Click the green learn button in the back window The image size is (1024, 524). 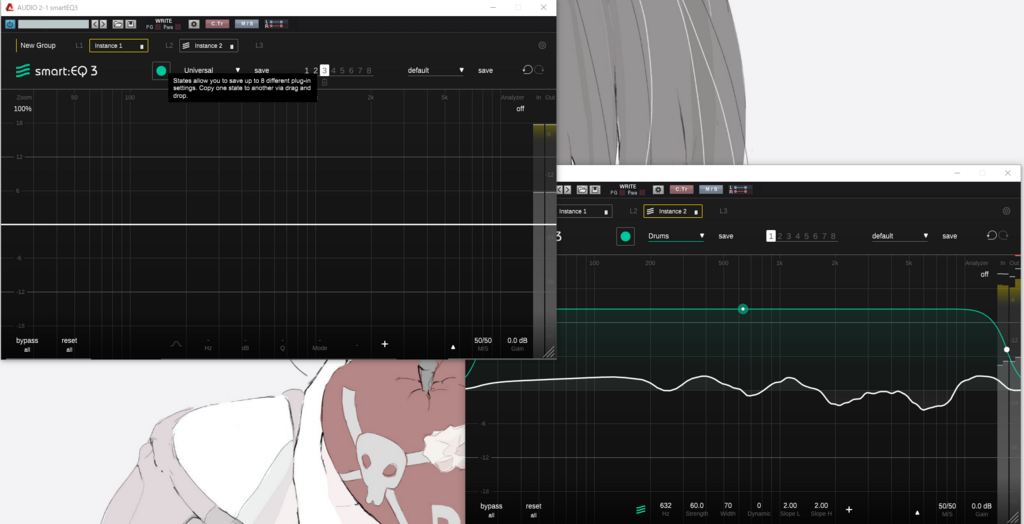pyautogui.click(x=626, y=236)
